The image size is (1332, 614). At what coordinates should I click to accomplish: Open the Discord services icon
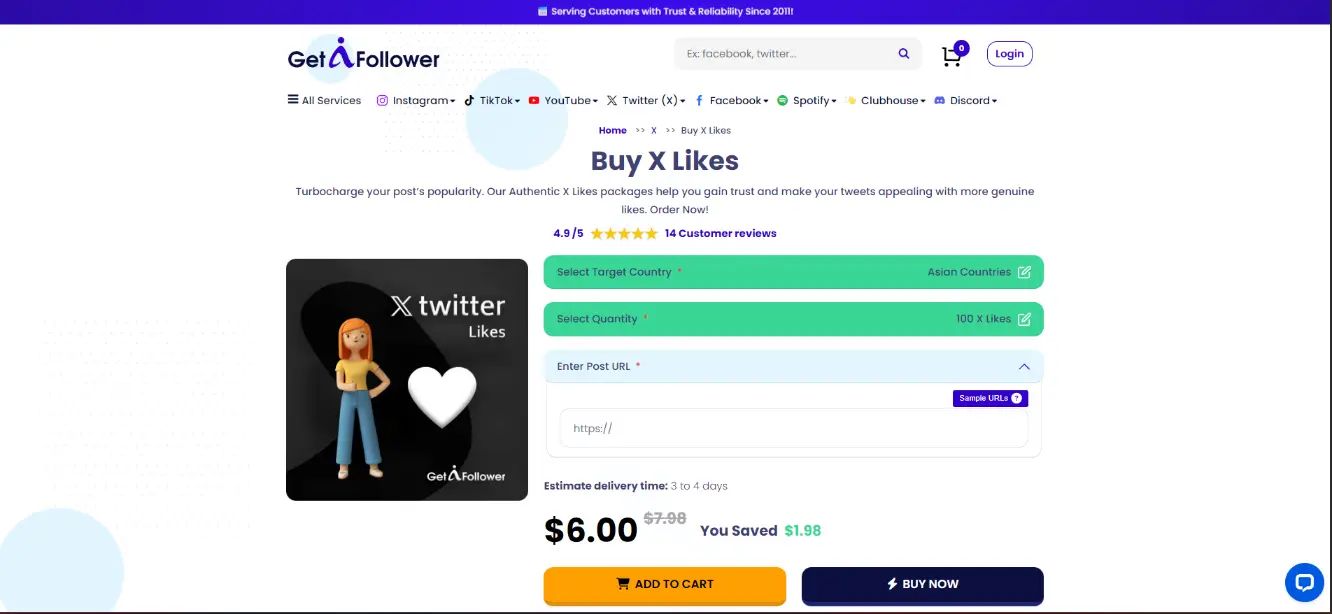(939, 100)
